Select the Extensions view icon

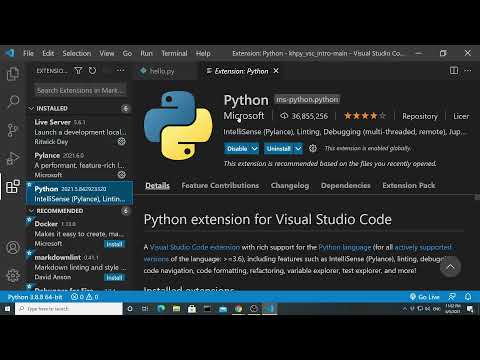pyautogui.click(x=13, y=187)
